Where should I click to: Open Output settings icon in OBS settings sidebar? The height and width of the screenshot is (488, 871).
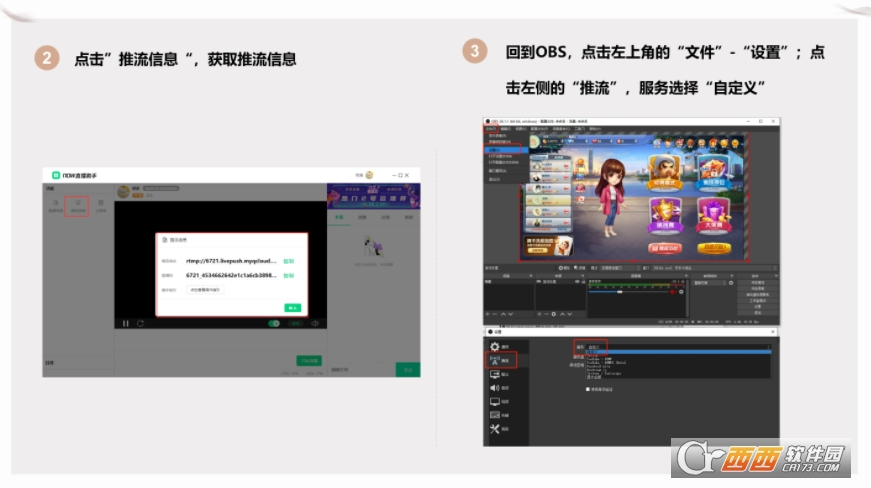[494, 374]
